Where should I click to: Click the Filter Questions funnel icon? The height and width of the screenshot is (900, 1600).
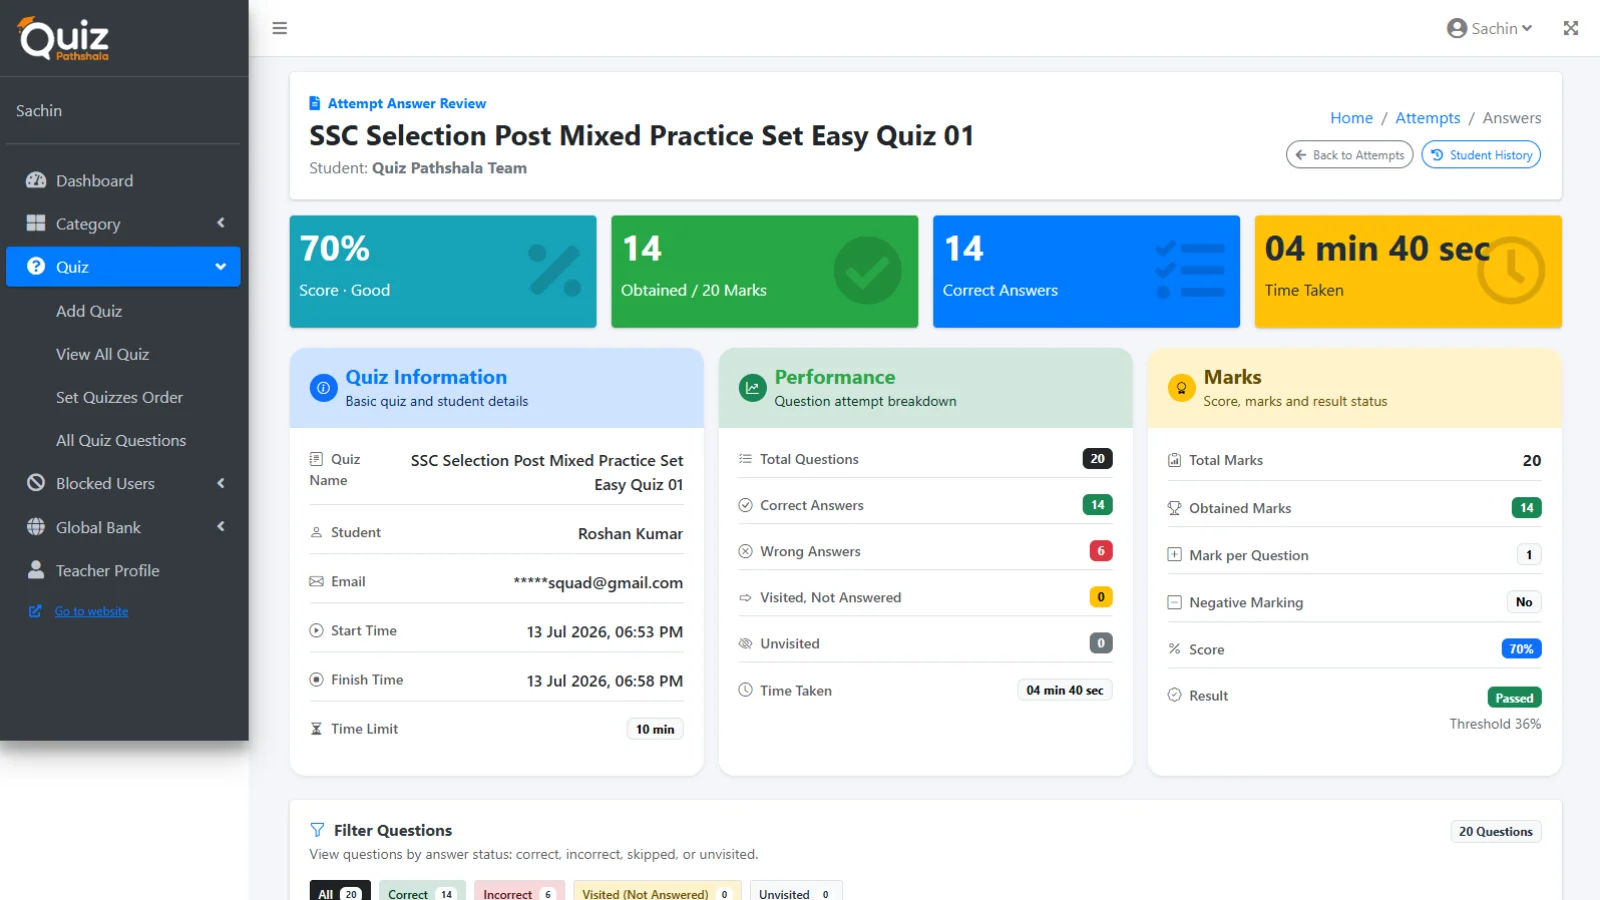317,830
